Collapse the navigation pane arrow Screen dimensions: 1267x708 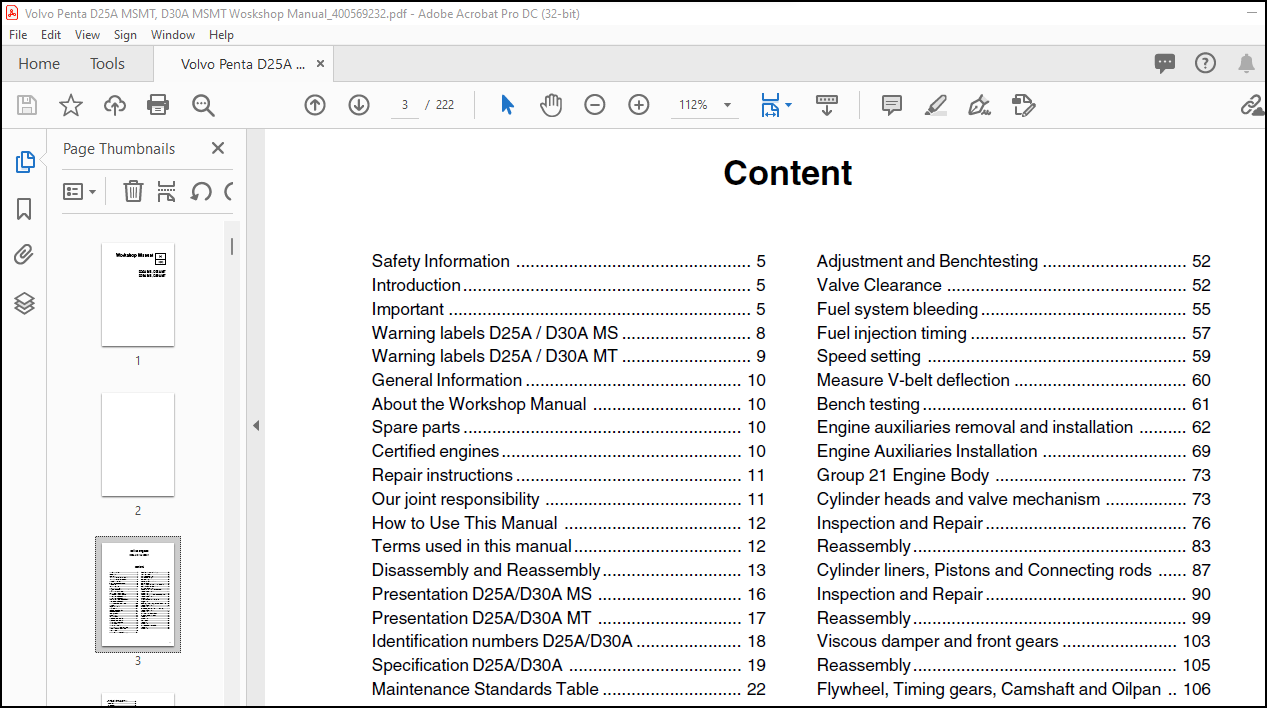pos(255,426)
